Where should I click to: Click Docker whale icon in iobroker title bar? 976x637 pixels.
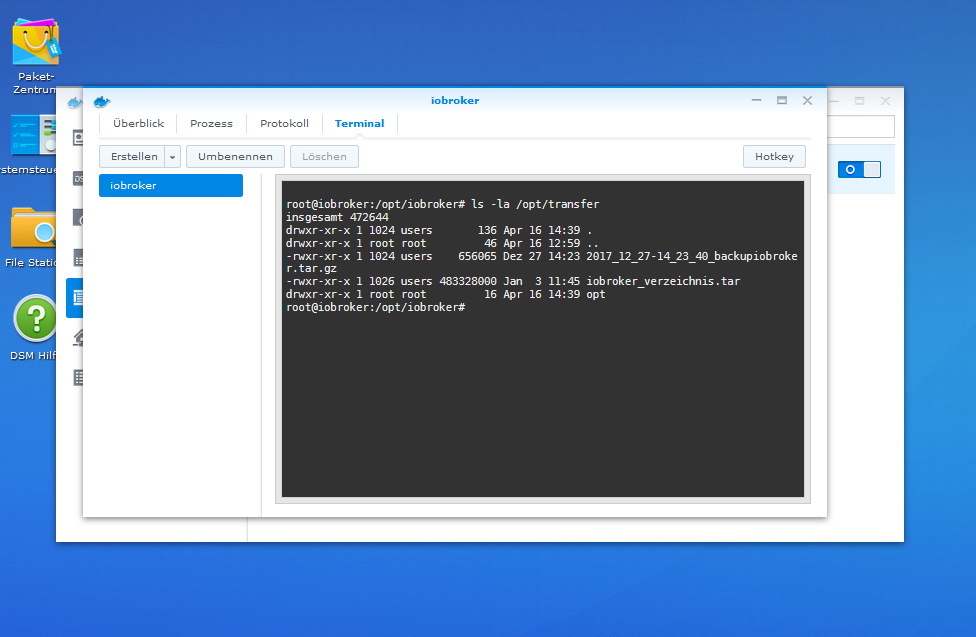[x=101, y=101]
